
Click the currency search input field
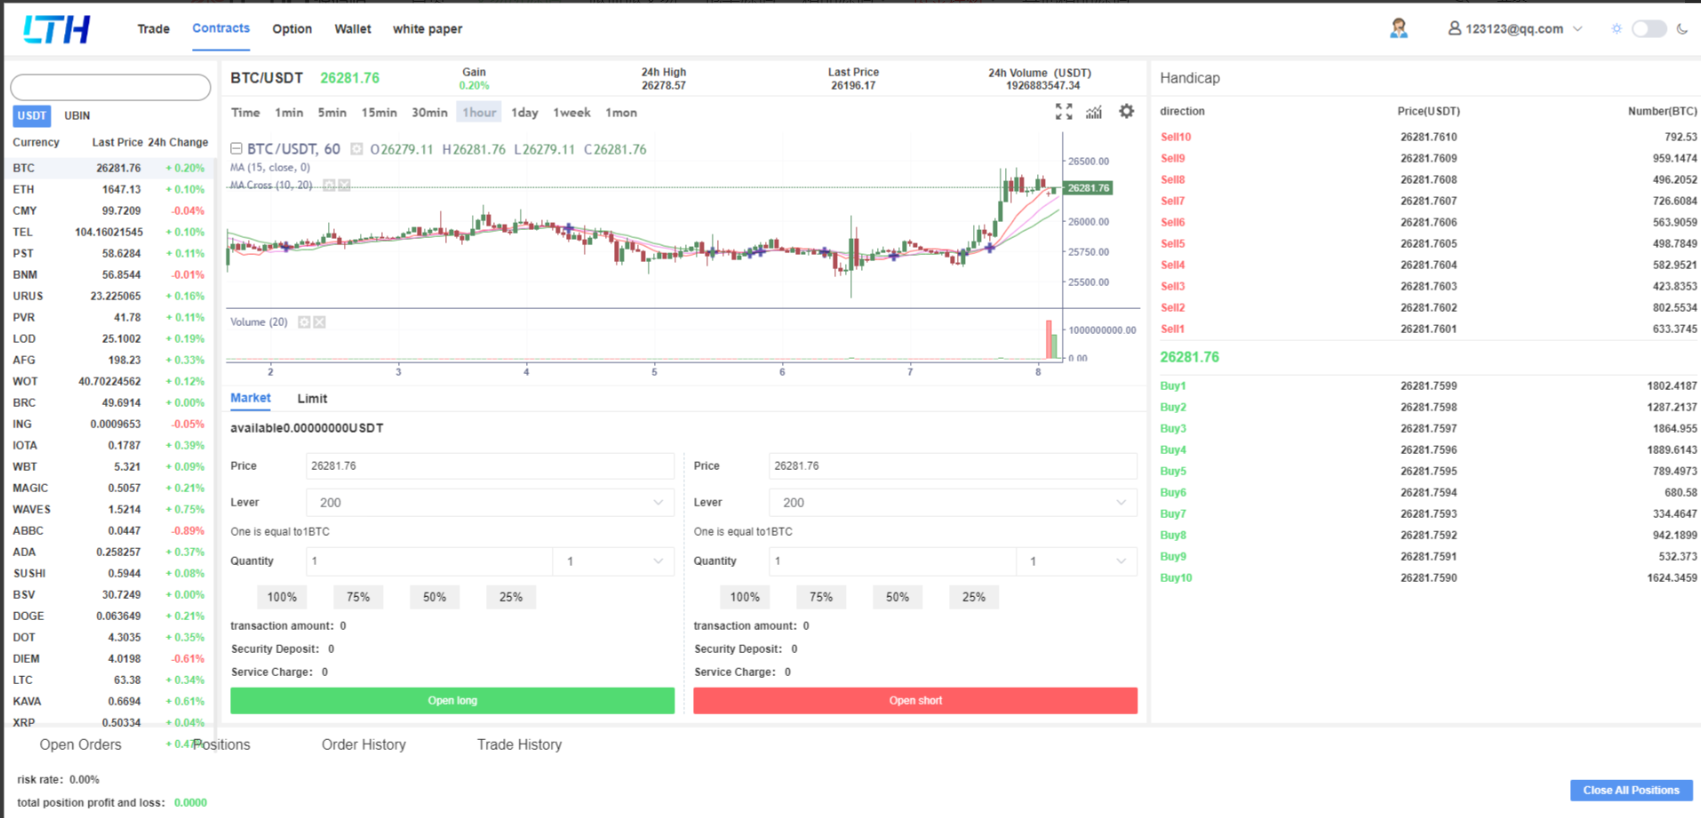pyautogui.click(x=111, y=88)
